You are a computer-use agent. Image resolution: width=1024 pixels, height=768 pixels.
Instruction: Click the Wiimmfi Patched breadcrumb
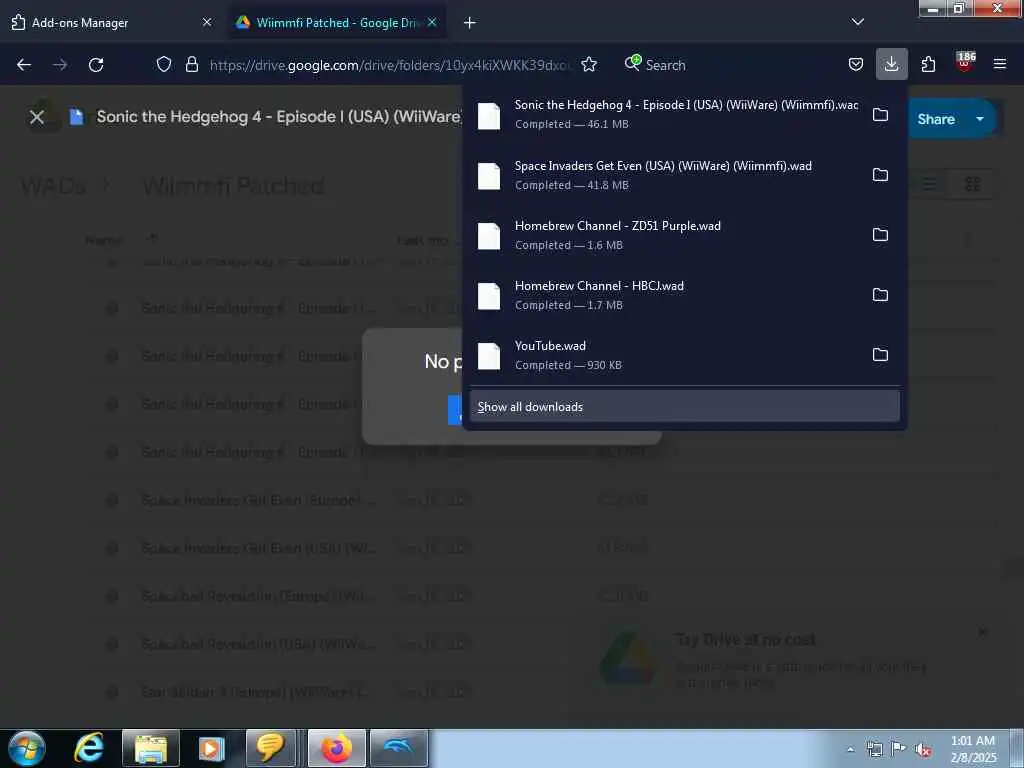click(x=233, y=186)
